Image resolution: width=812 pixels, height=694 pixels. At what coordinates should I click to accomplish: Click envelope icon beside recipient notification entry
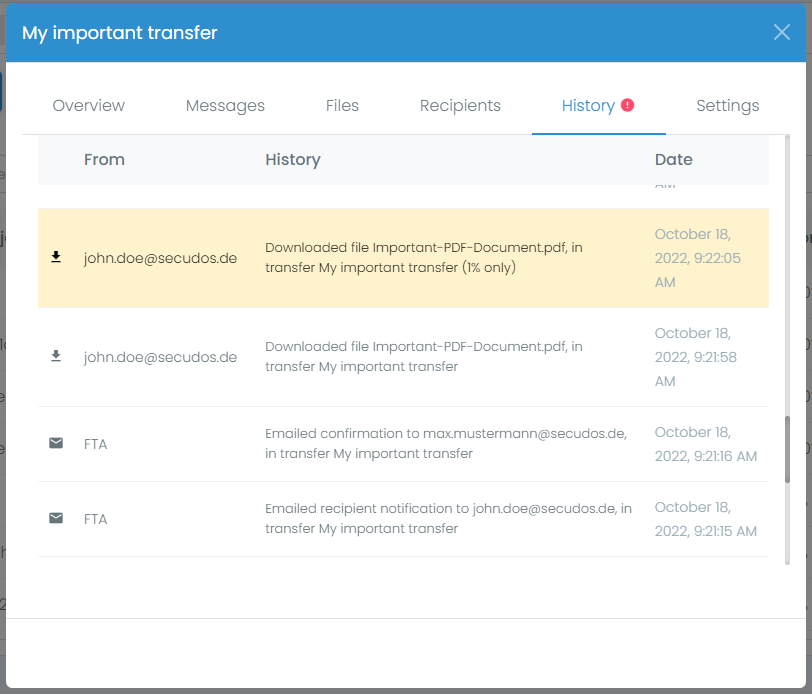[x=56, y=518]
